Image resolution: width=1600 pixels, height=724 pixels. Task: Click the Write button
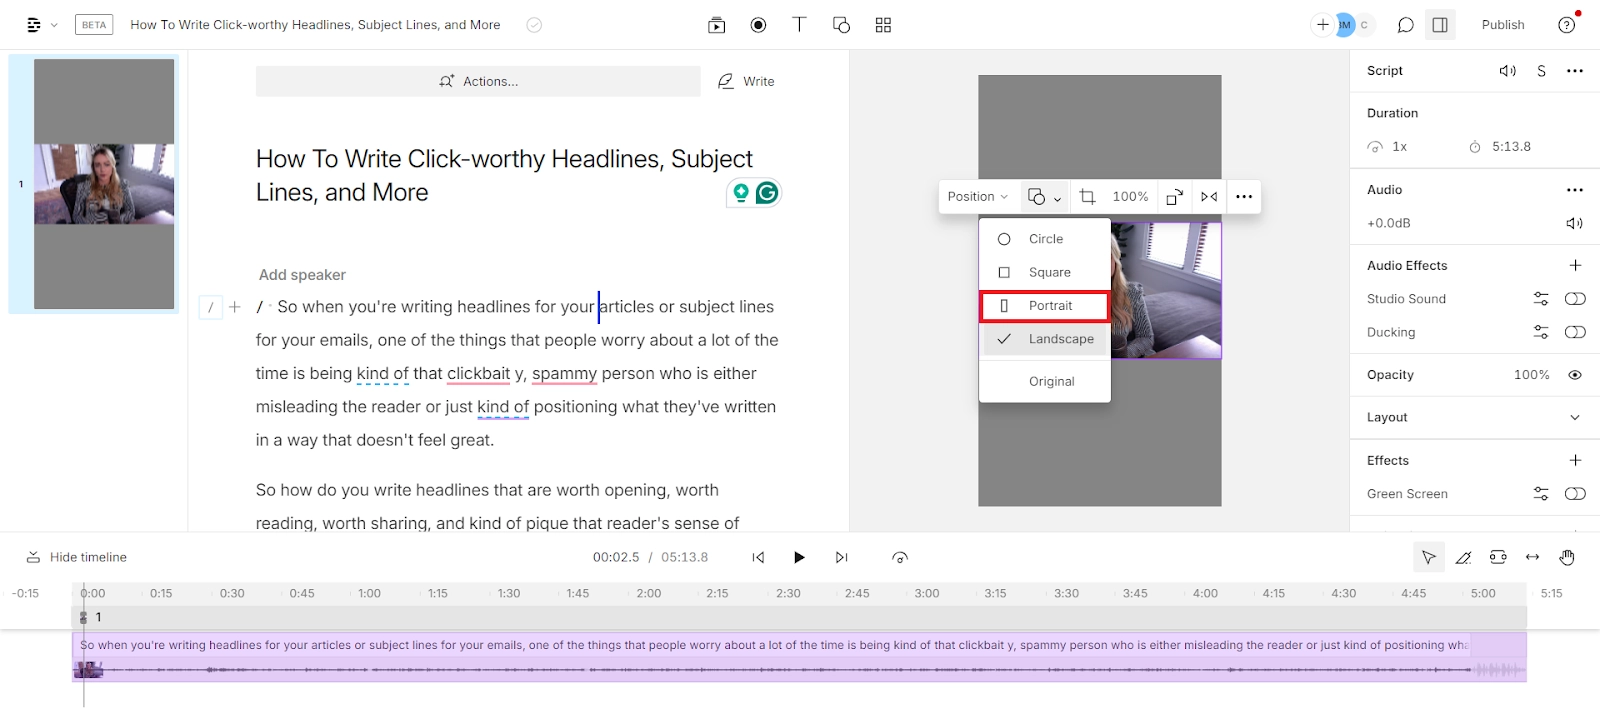[x=746, y=82]
